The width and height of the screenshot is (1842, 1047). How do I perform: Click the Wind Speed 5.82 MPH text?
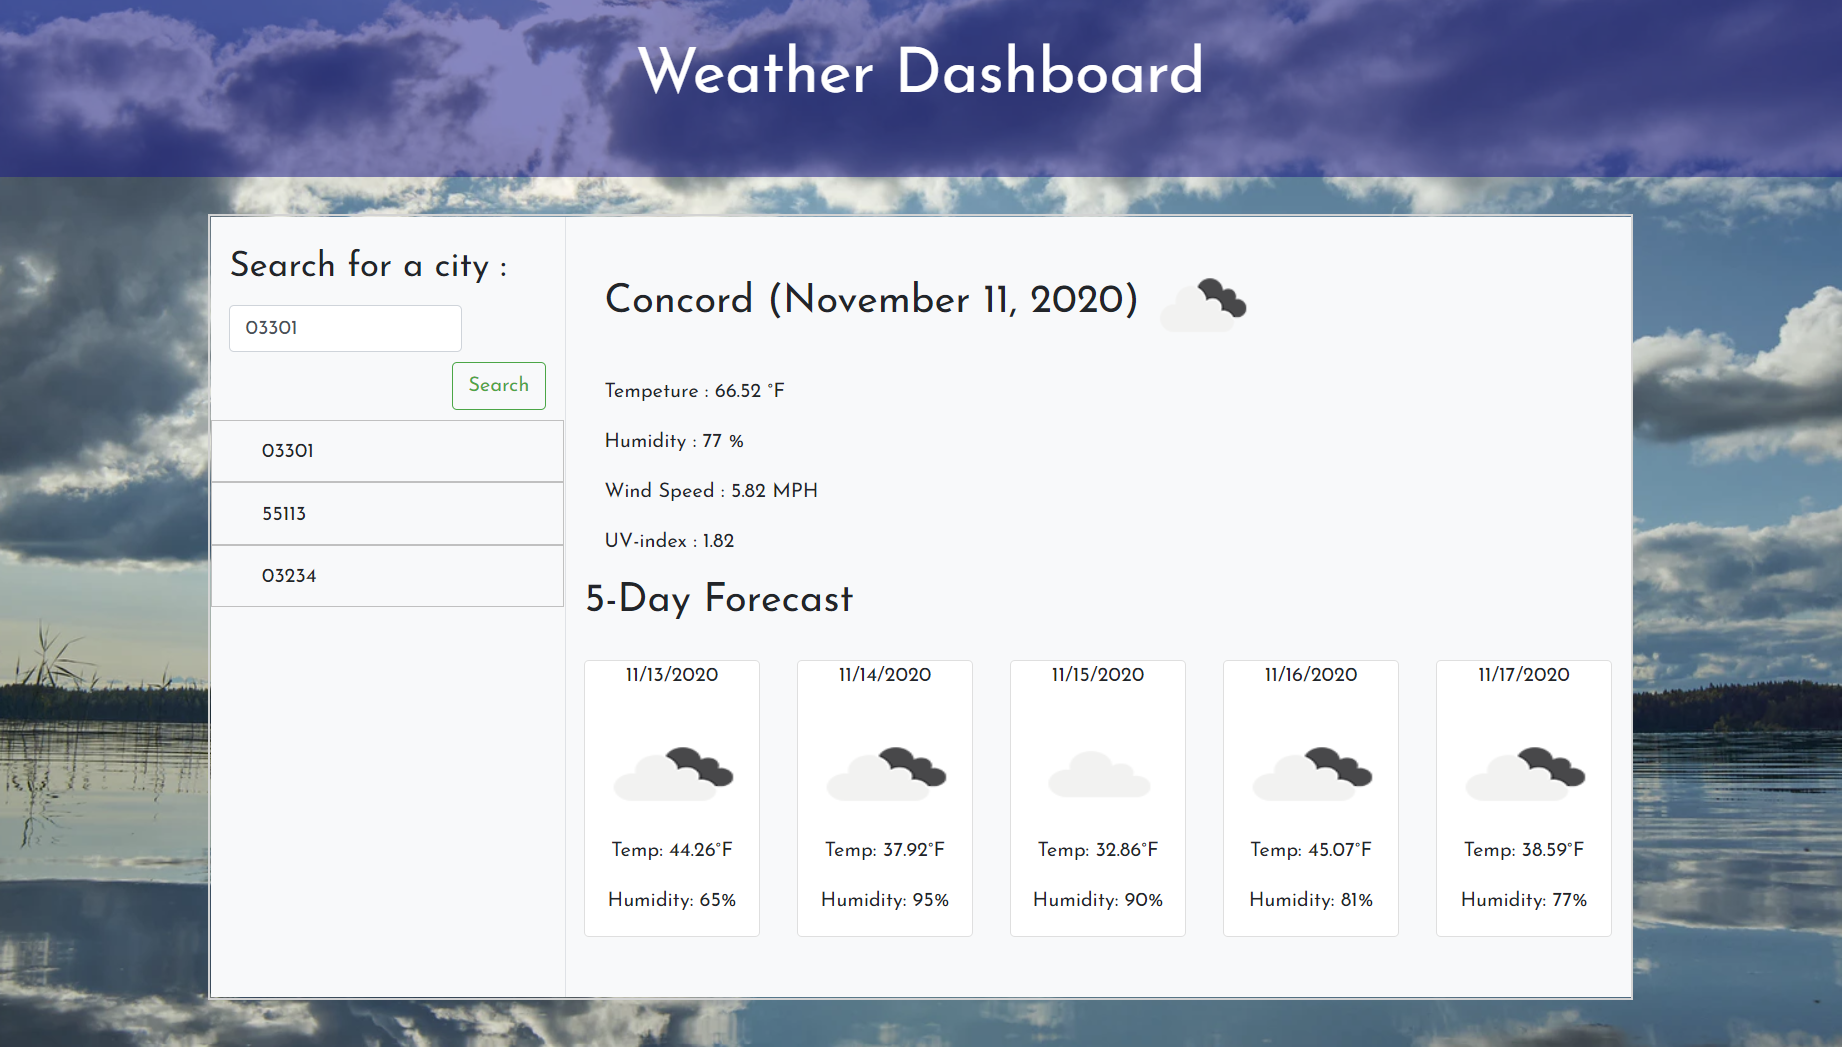coord(711,491)
